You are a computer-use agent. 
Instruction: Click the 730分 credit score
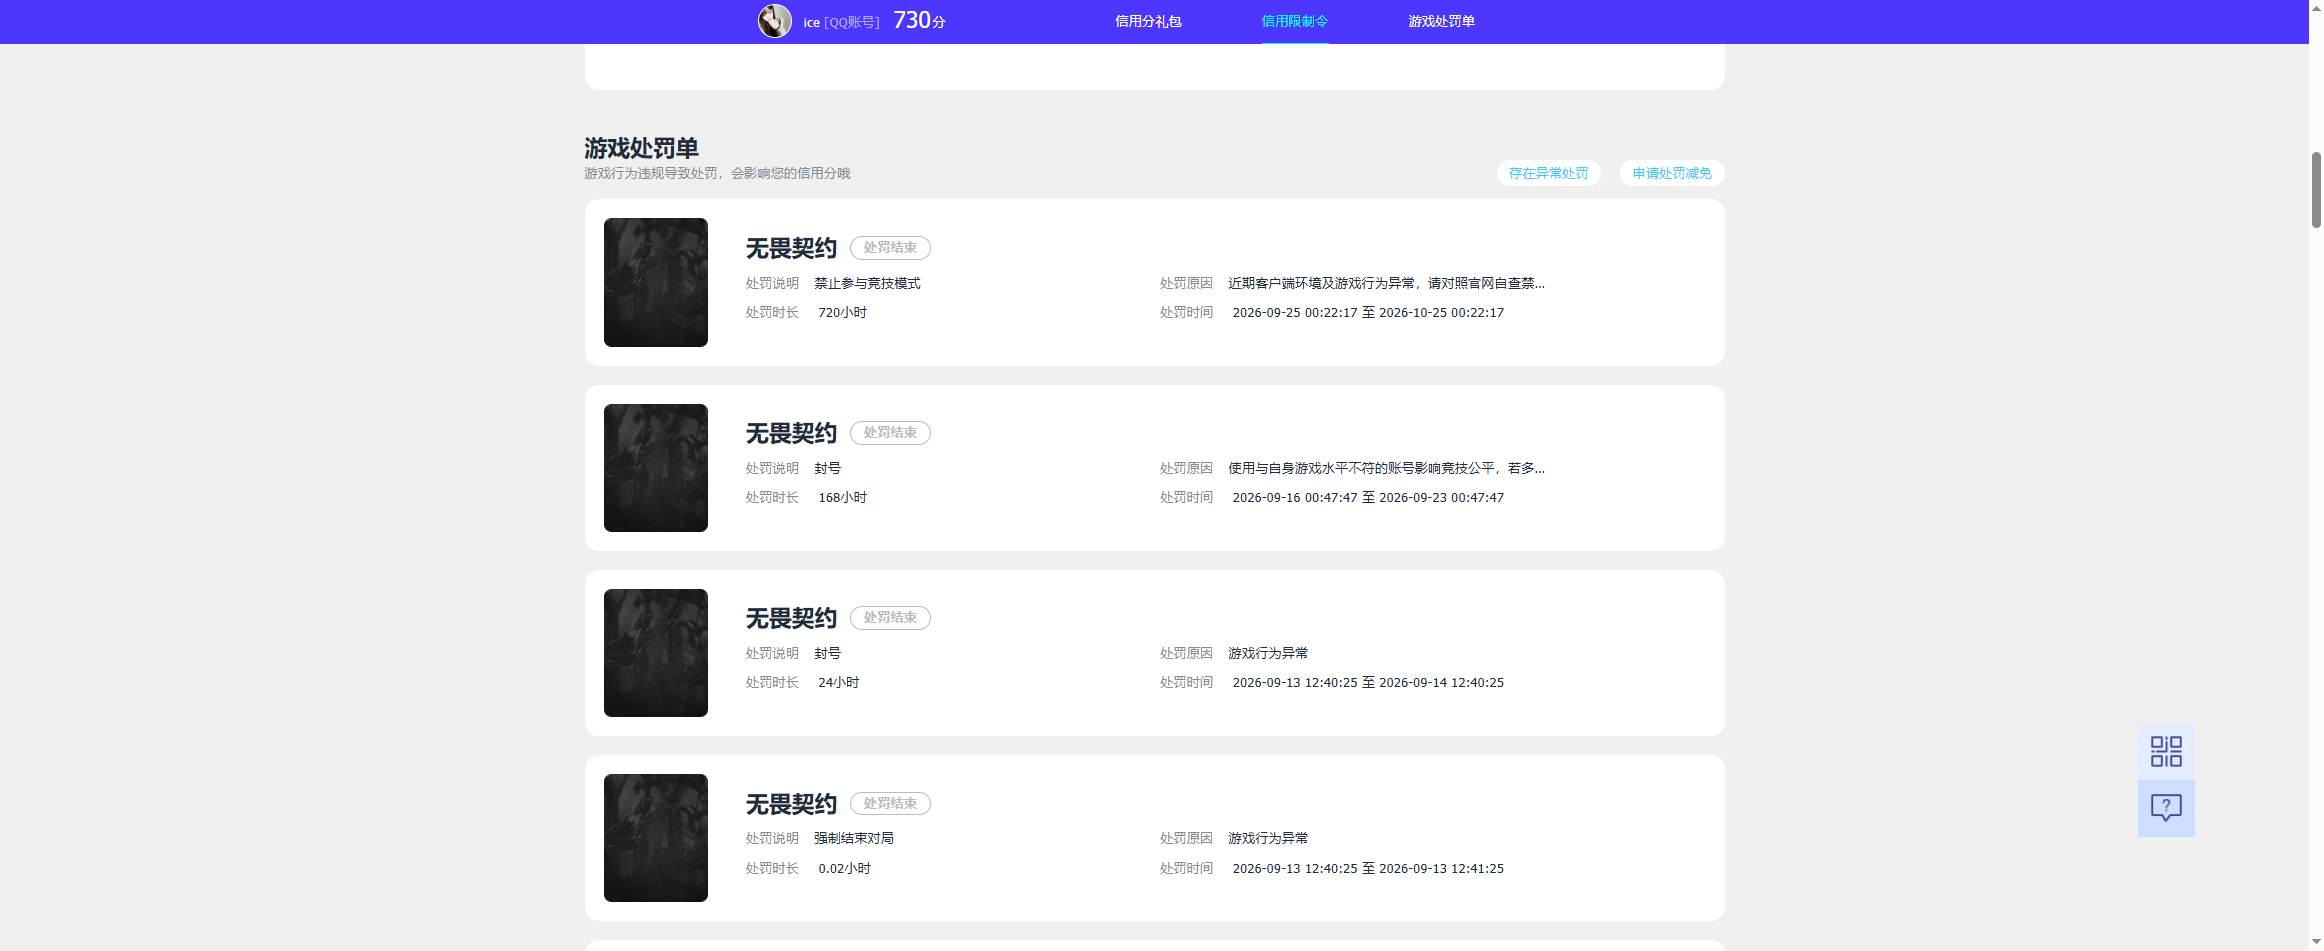click(919, 20)
